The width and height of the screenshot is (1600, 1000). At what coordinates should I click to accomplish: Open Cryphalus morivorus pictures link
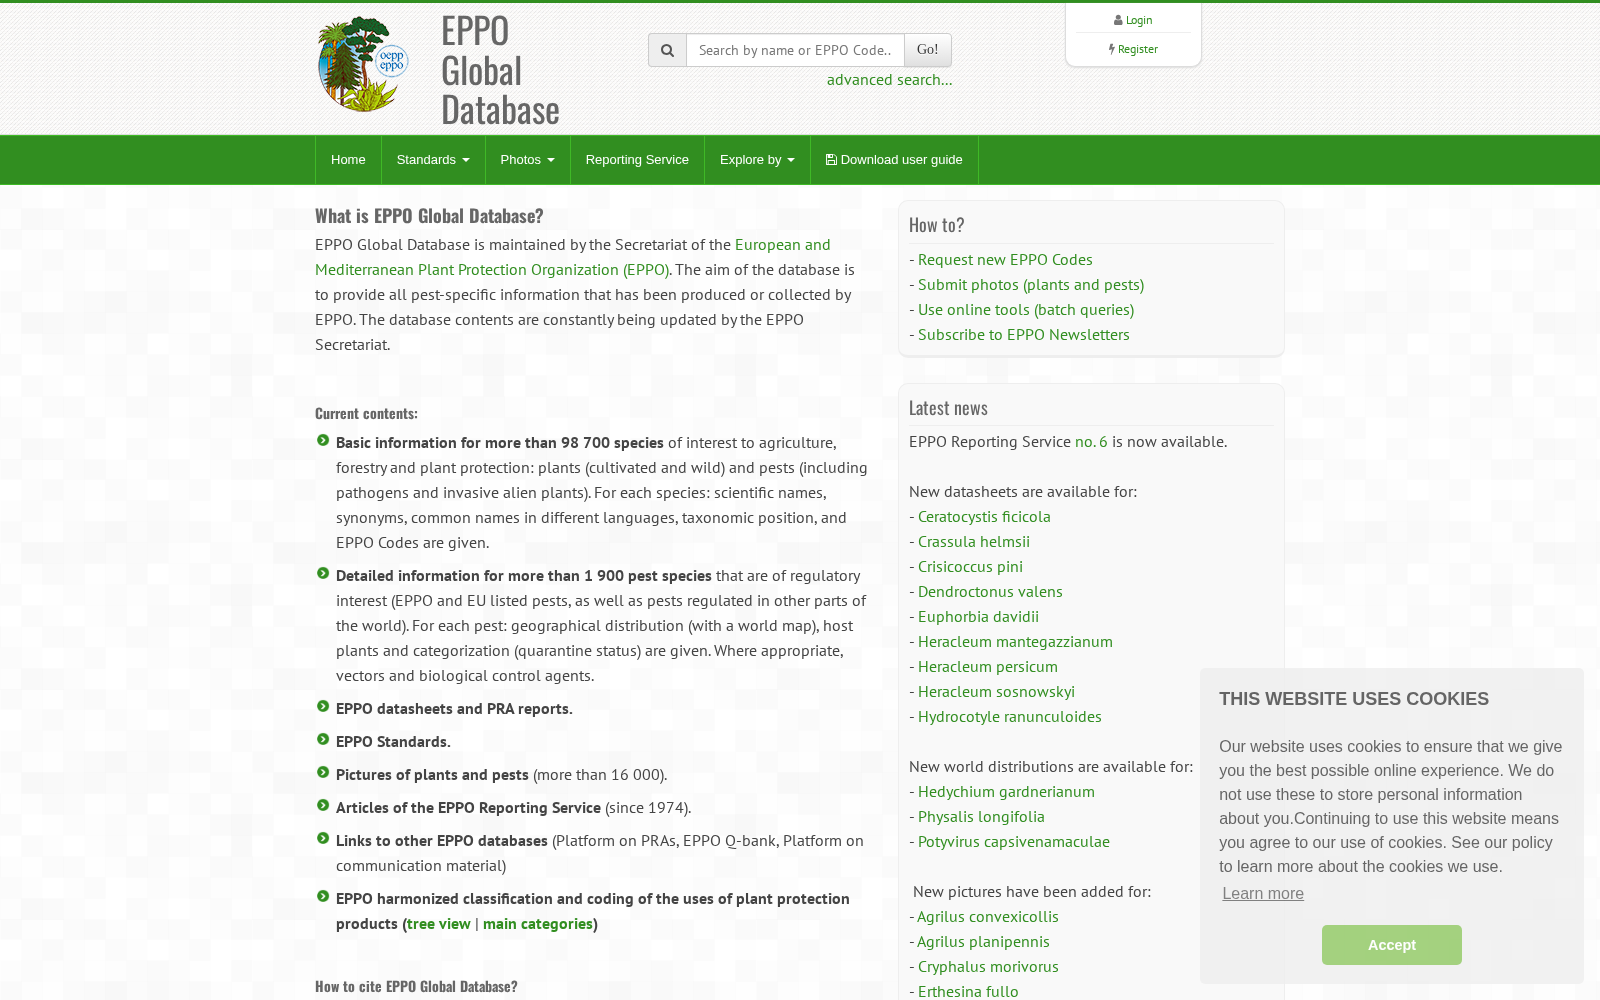[x=988, y=966]
